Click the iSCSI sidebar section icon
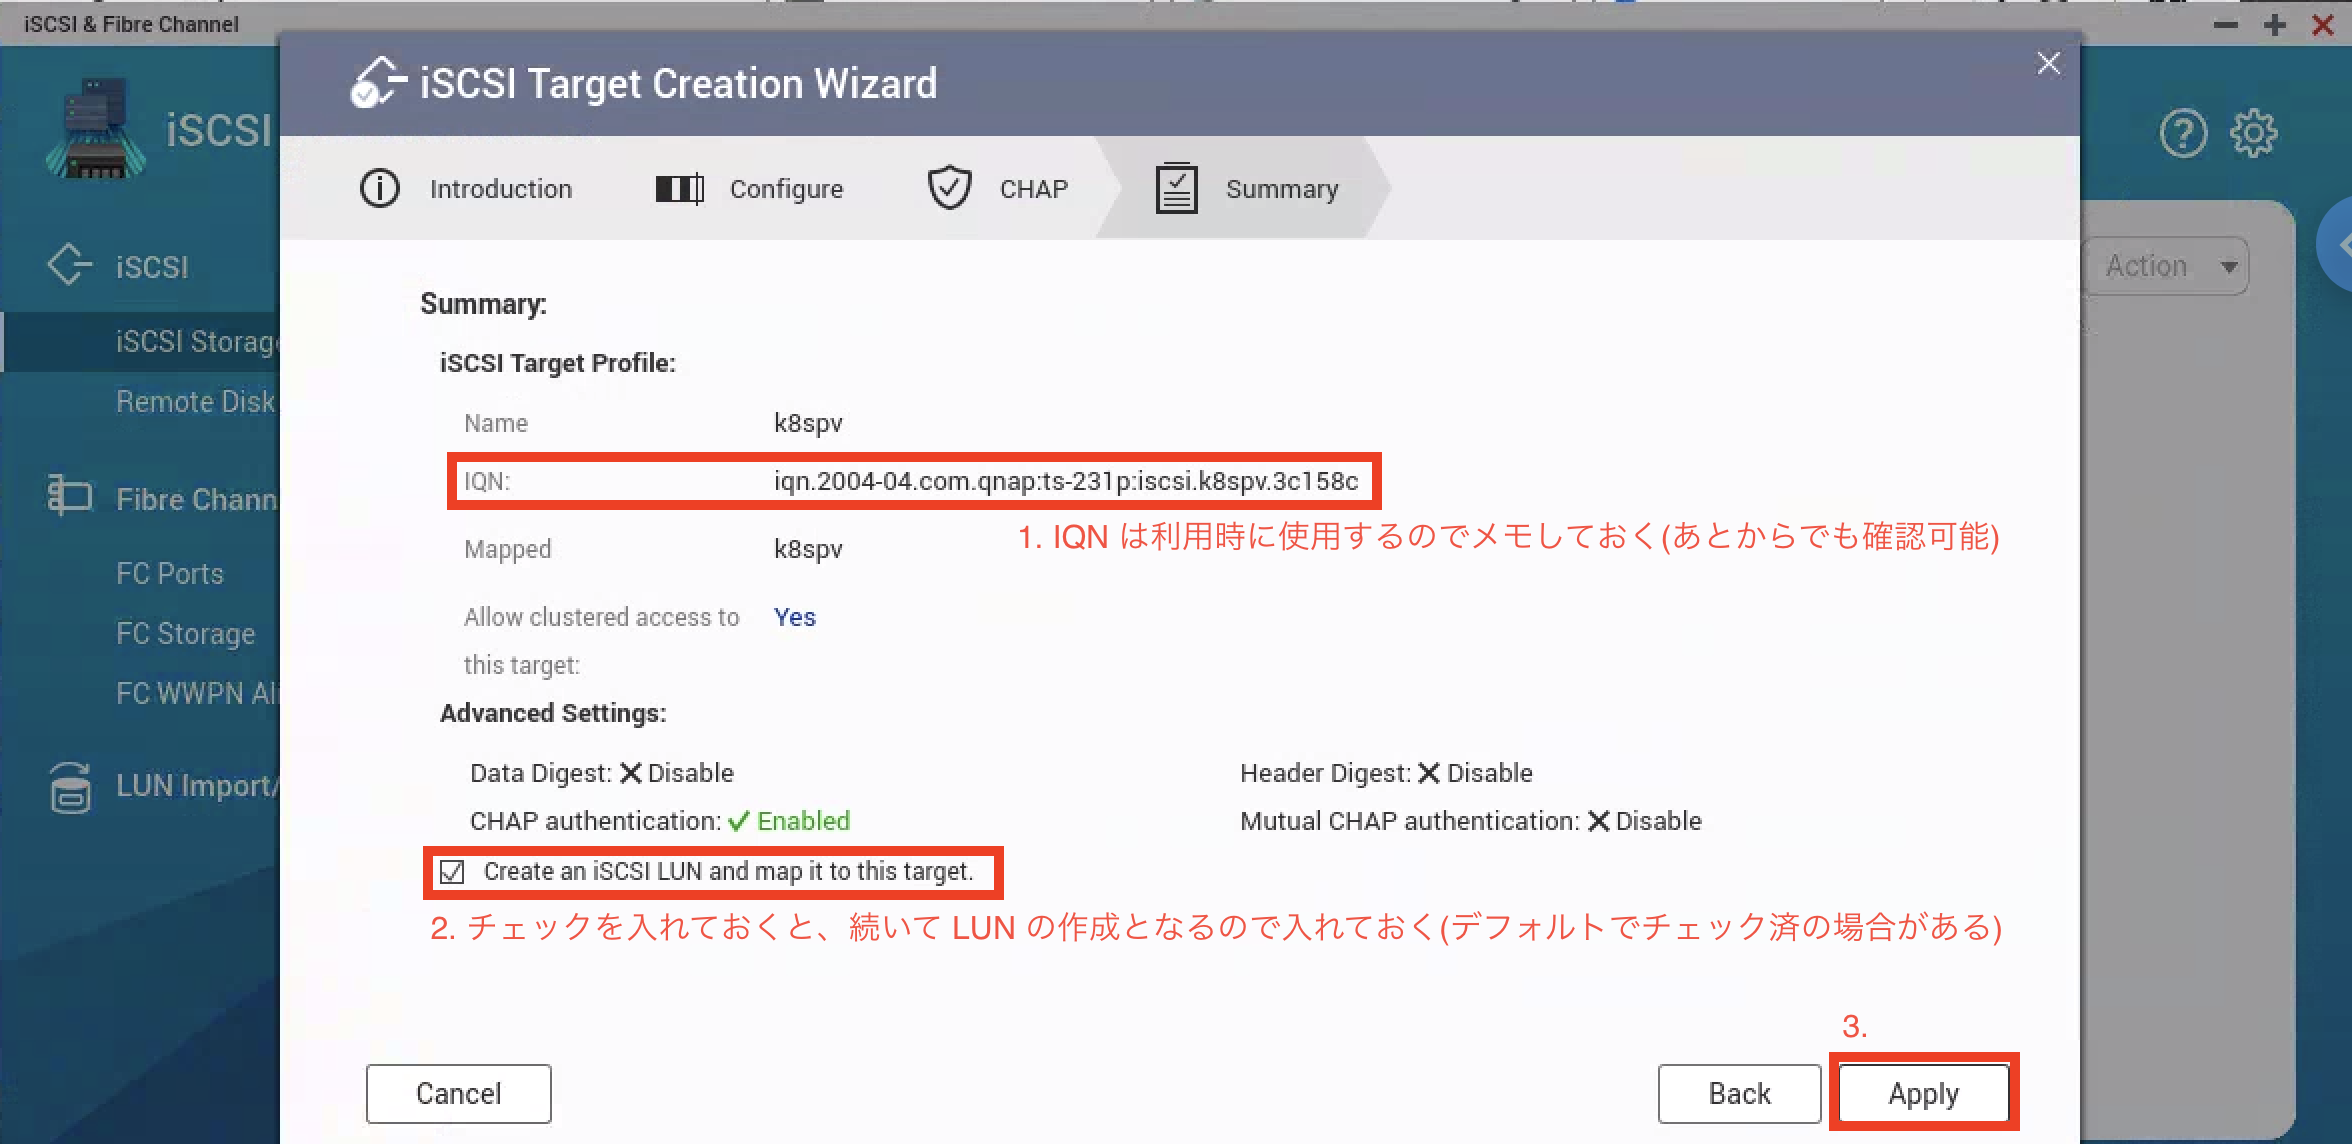Image resolution: width=2352 pixels, height=1144 pixels. tap(69, 265)
